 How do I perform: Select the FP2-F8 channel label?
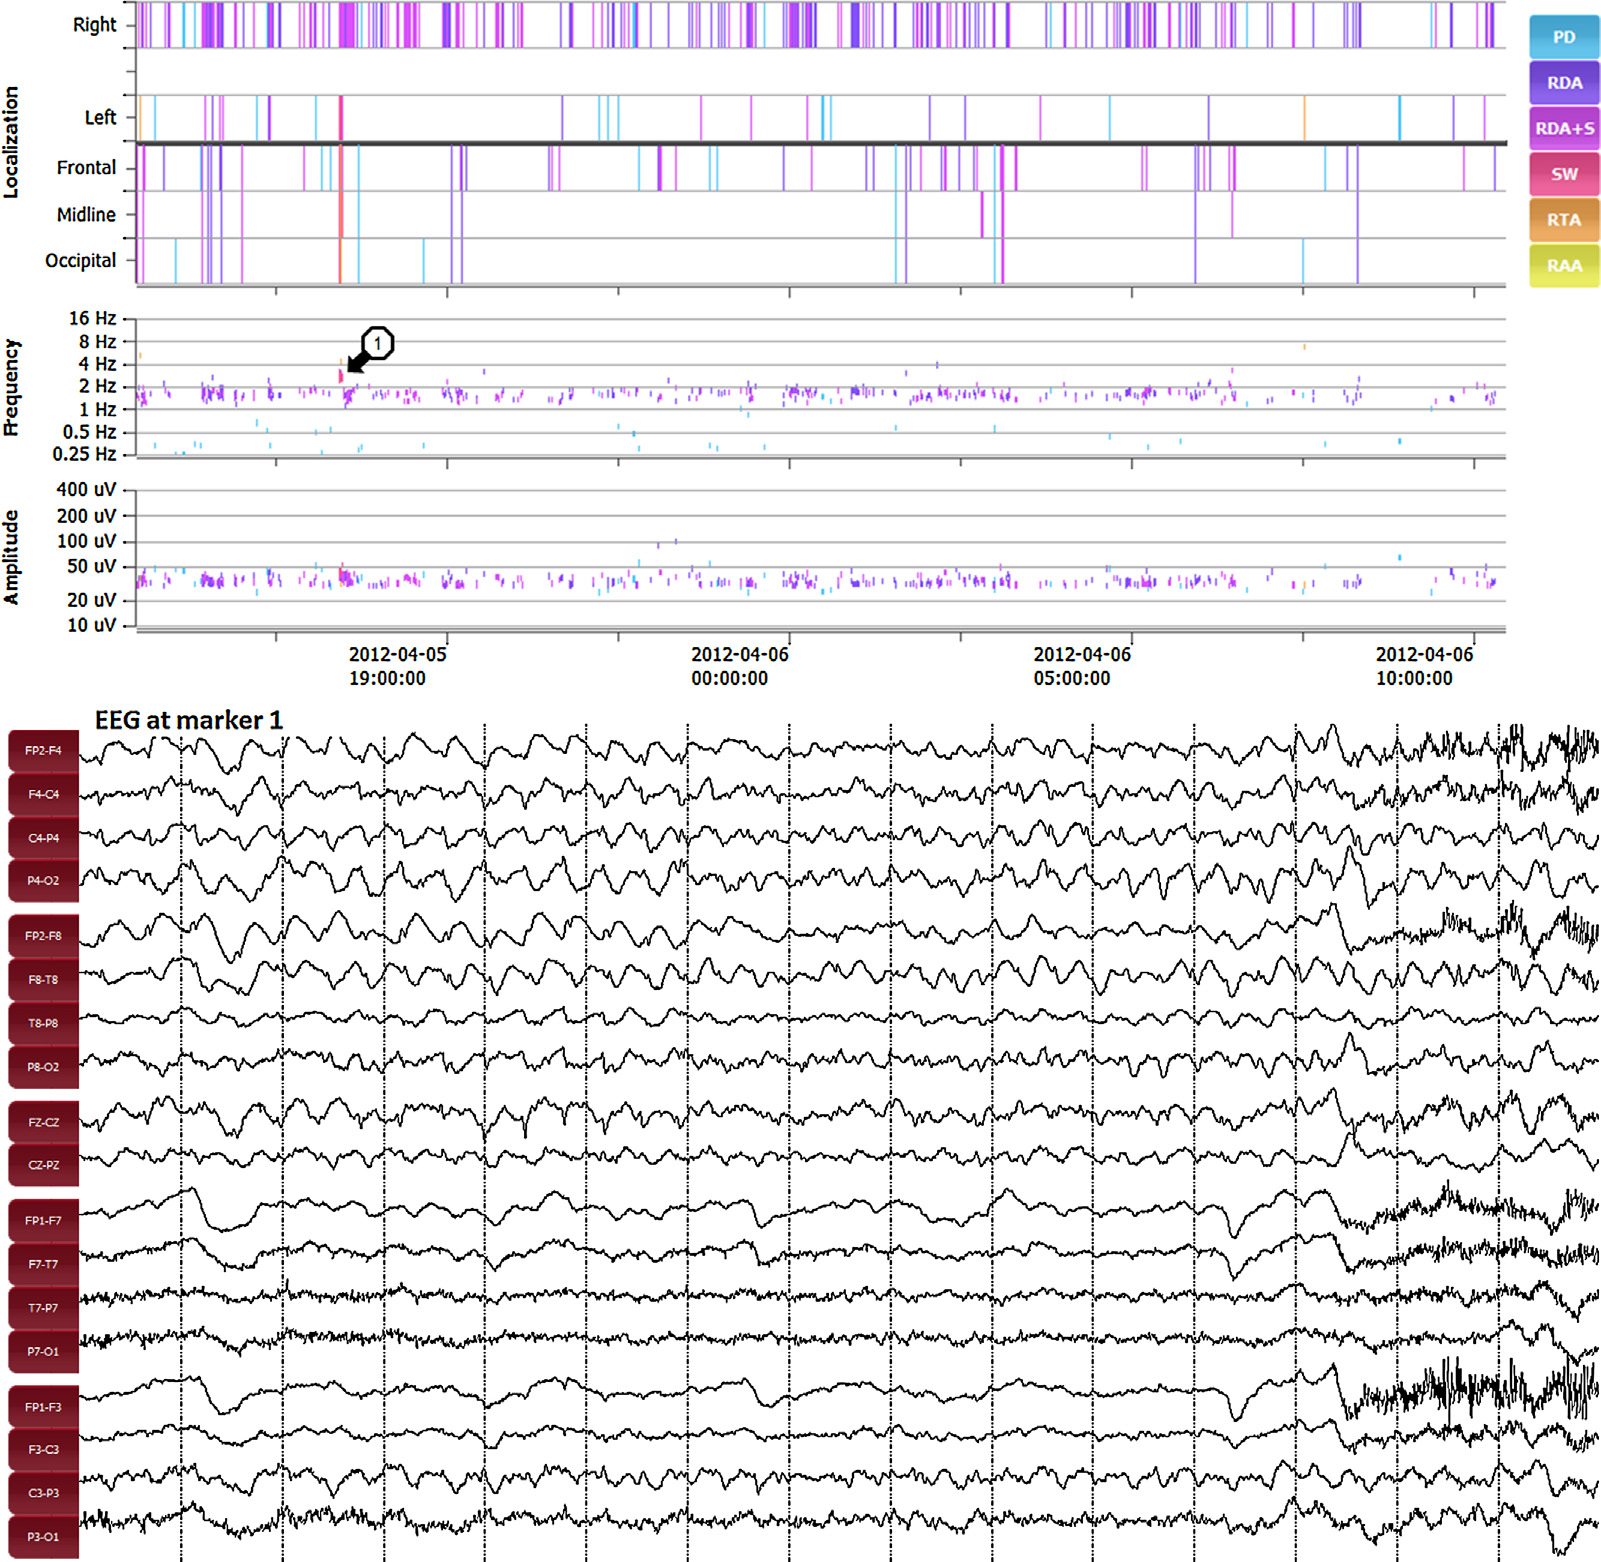coord(43,936)
